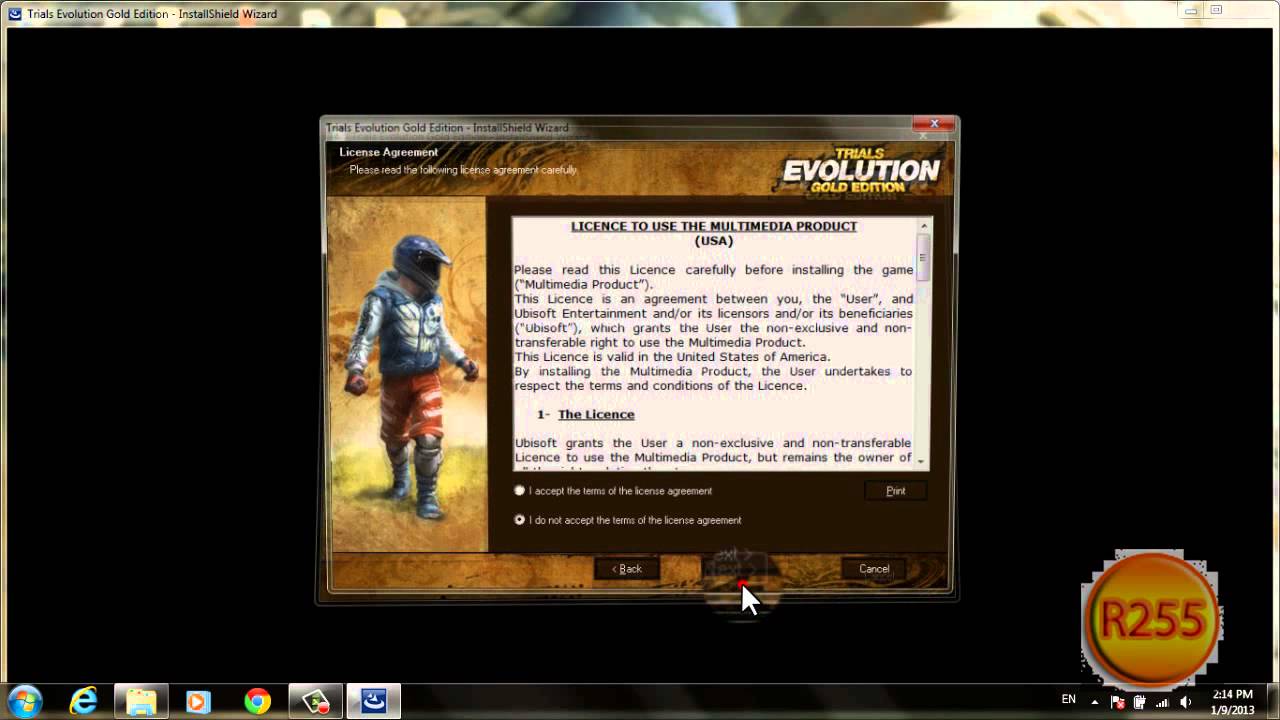Open the clock showing 2:14 PM
This screenshot has width=1280, height=720.
[x=1232, y=702]
